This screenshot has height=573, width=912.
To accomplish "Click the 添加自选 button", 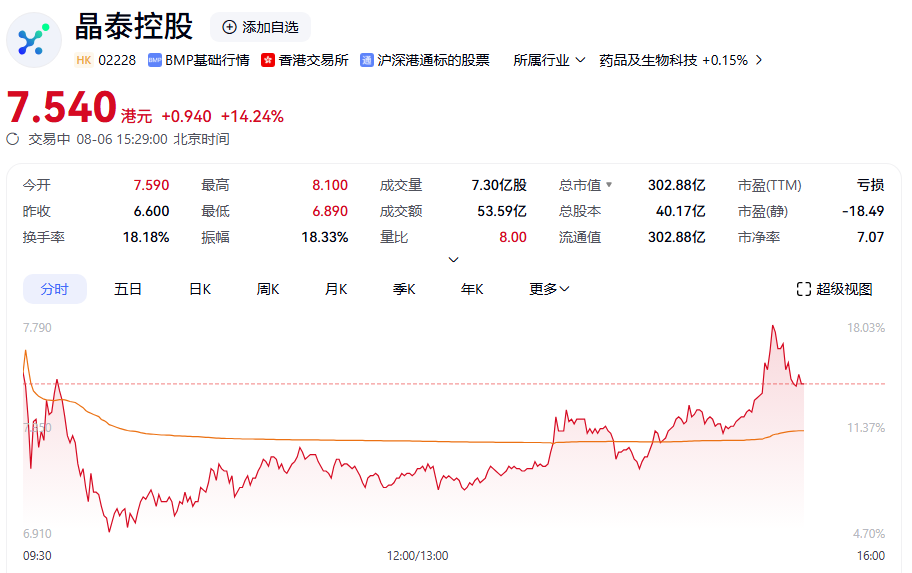I will pyautogui.click(x=260, y=27).
